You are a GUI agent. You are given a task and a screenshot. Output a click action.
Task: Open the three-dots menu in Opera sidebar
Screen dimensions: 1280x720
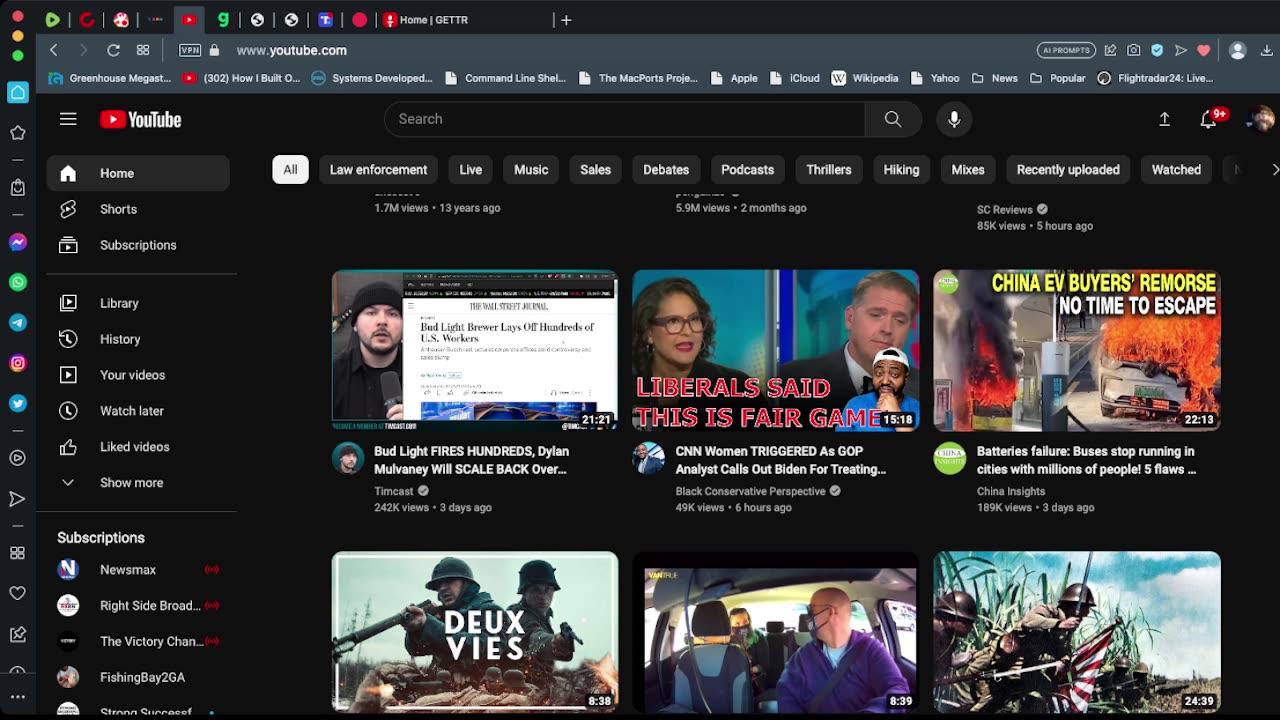coord(18,697)
